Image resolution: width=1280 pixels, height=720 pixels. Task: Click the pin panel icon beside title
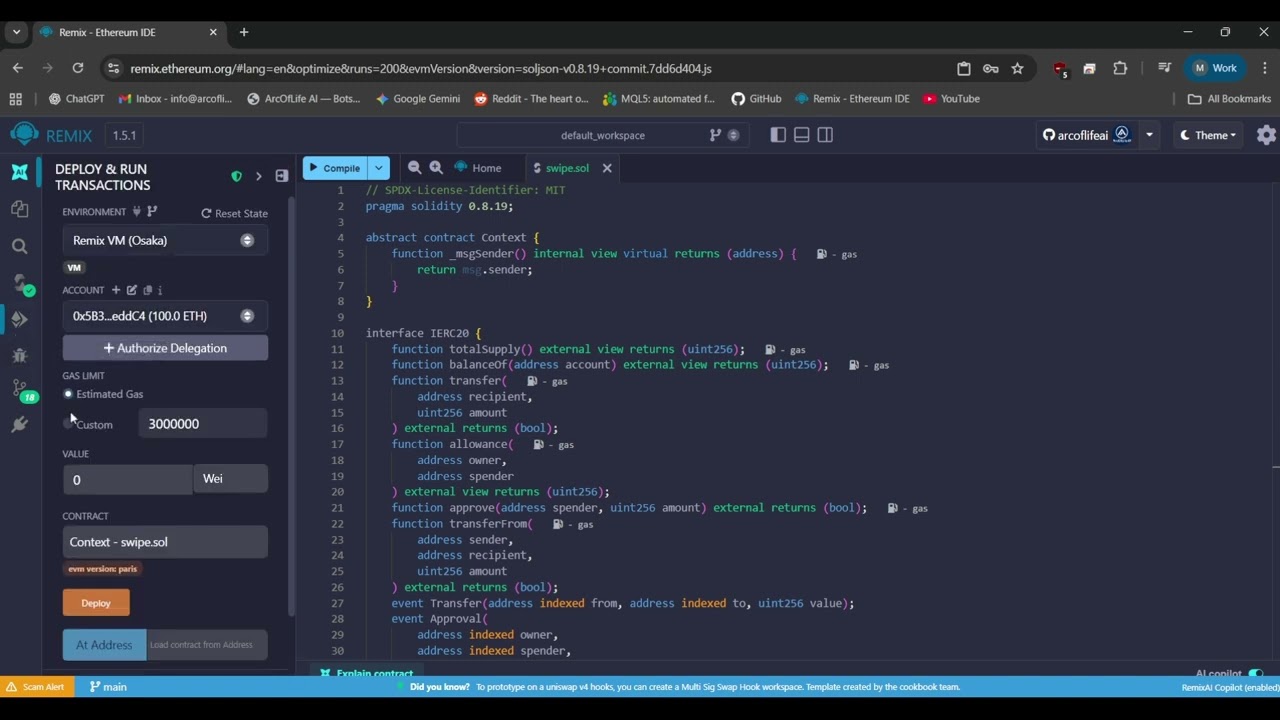point(282,176)
